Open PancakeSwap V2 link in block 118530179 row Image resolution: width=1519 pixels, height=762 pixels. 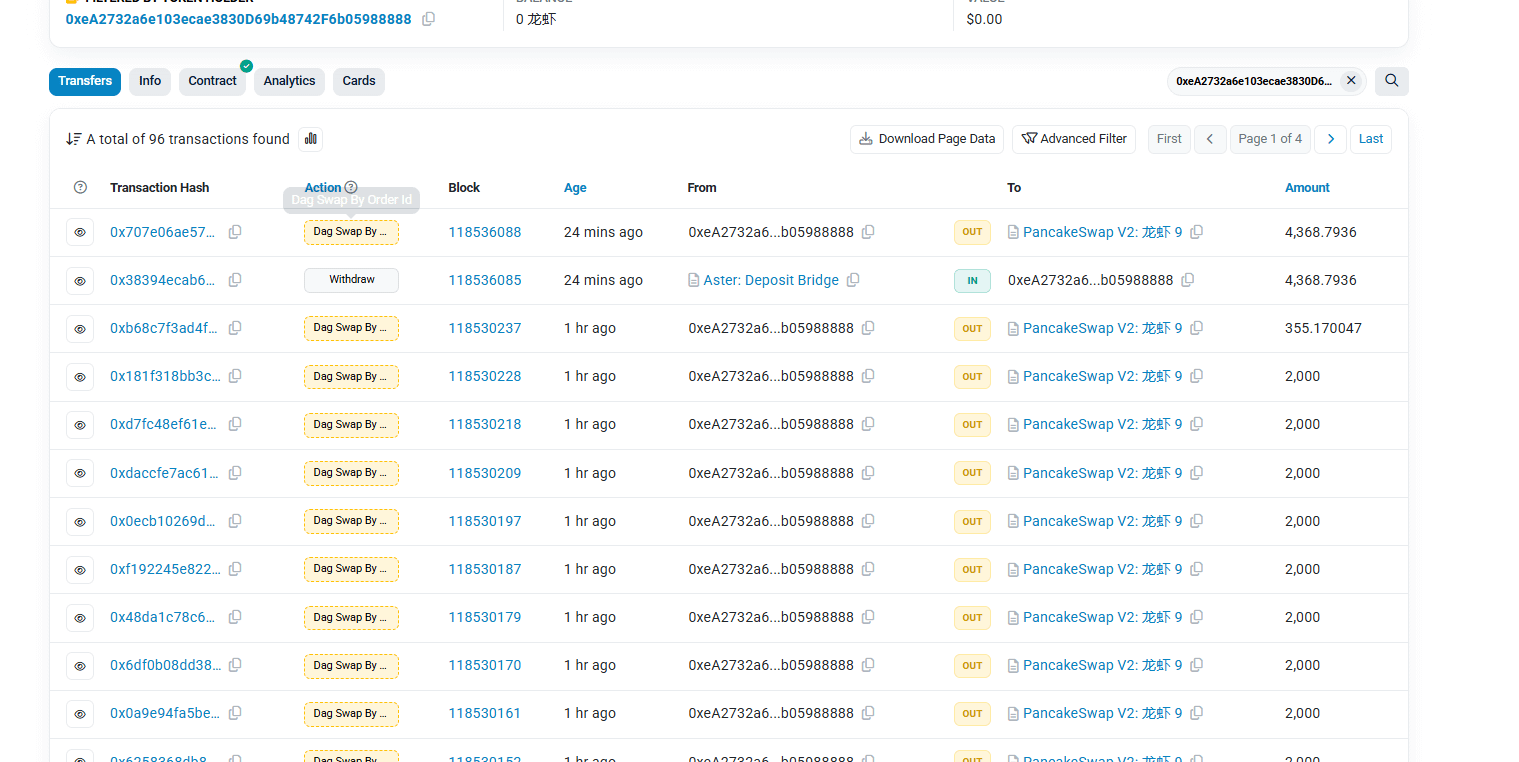[x=1102, y=617]
